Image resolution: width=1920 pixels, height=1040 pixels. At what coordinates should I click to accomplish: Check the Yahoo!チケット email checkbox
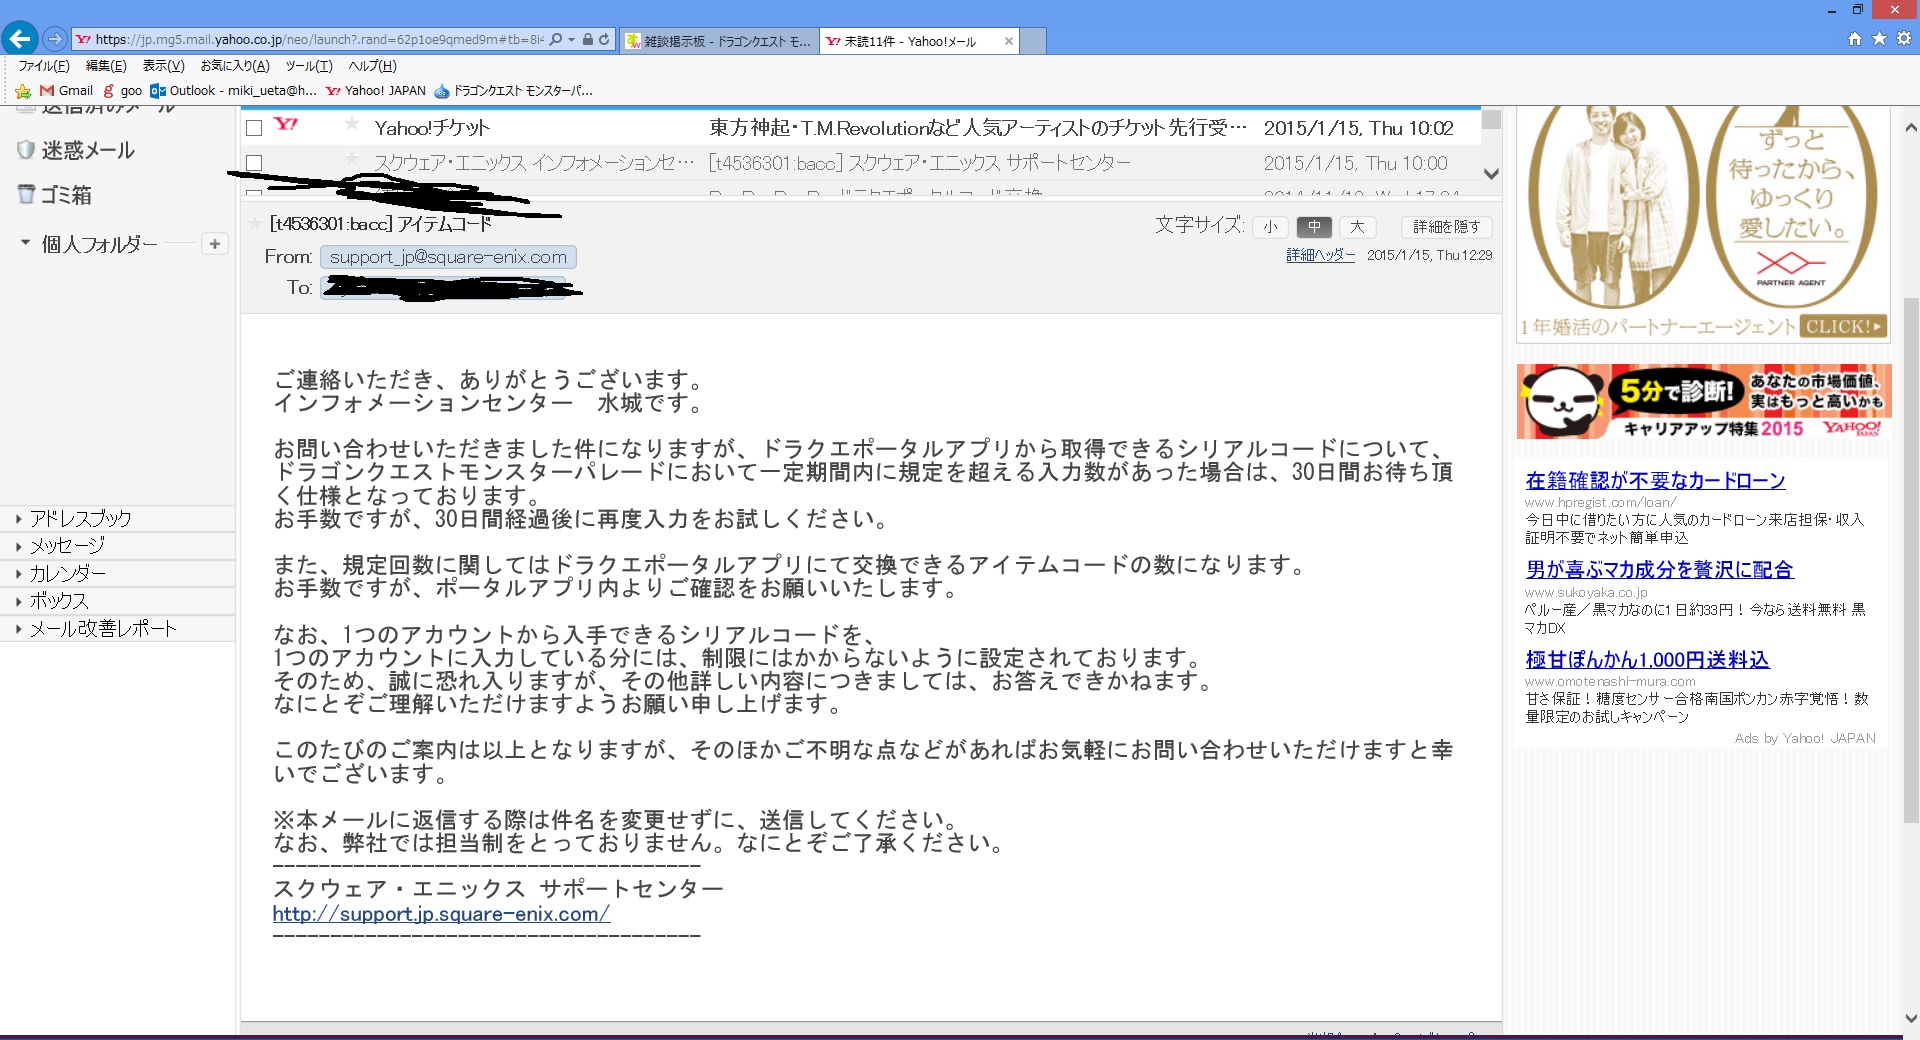[254, 128]
